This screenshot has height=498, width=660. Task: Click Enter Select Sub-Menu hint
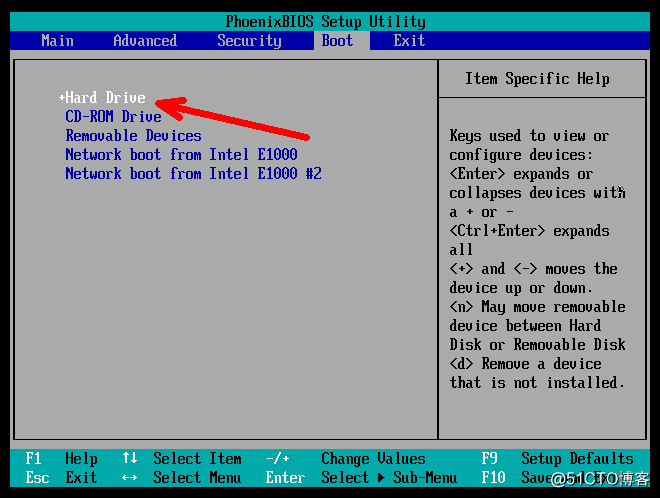pyautogui.click(x=362, y=477)
